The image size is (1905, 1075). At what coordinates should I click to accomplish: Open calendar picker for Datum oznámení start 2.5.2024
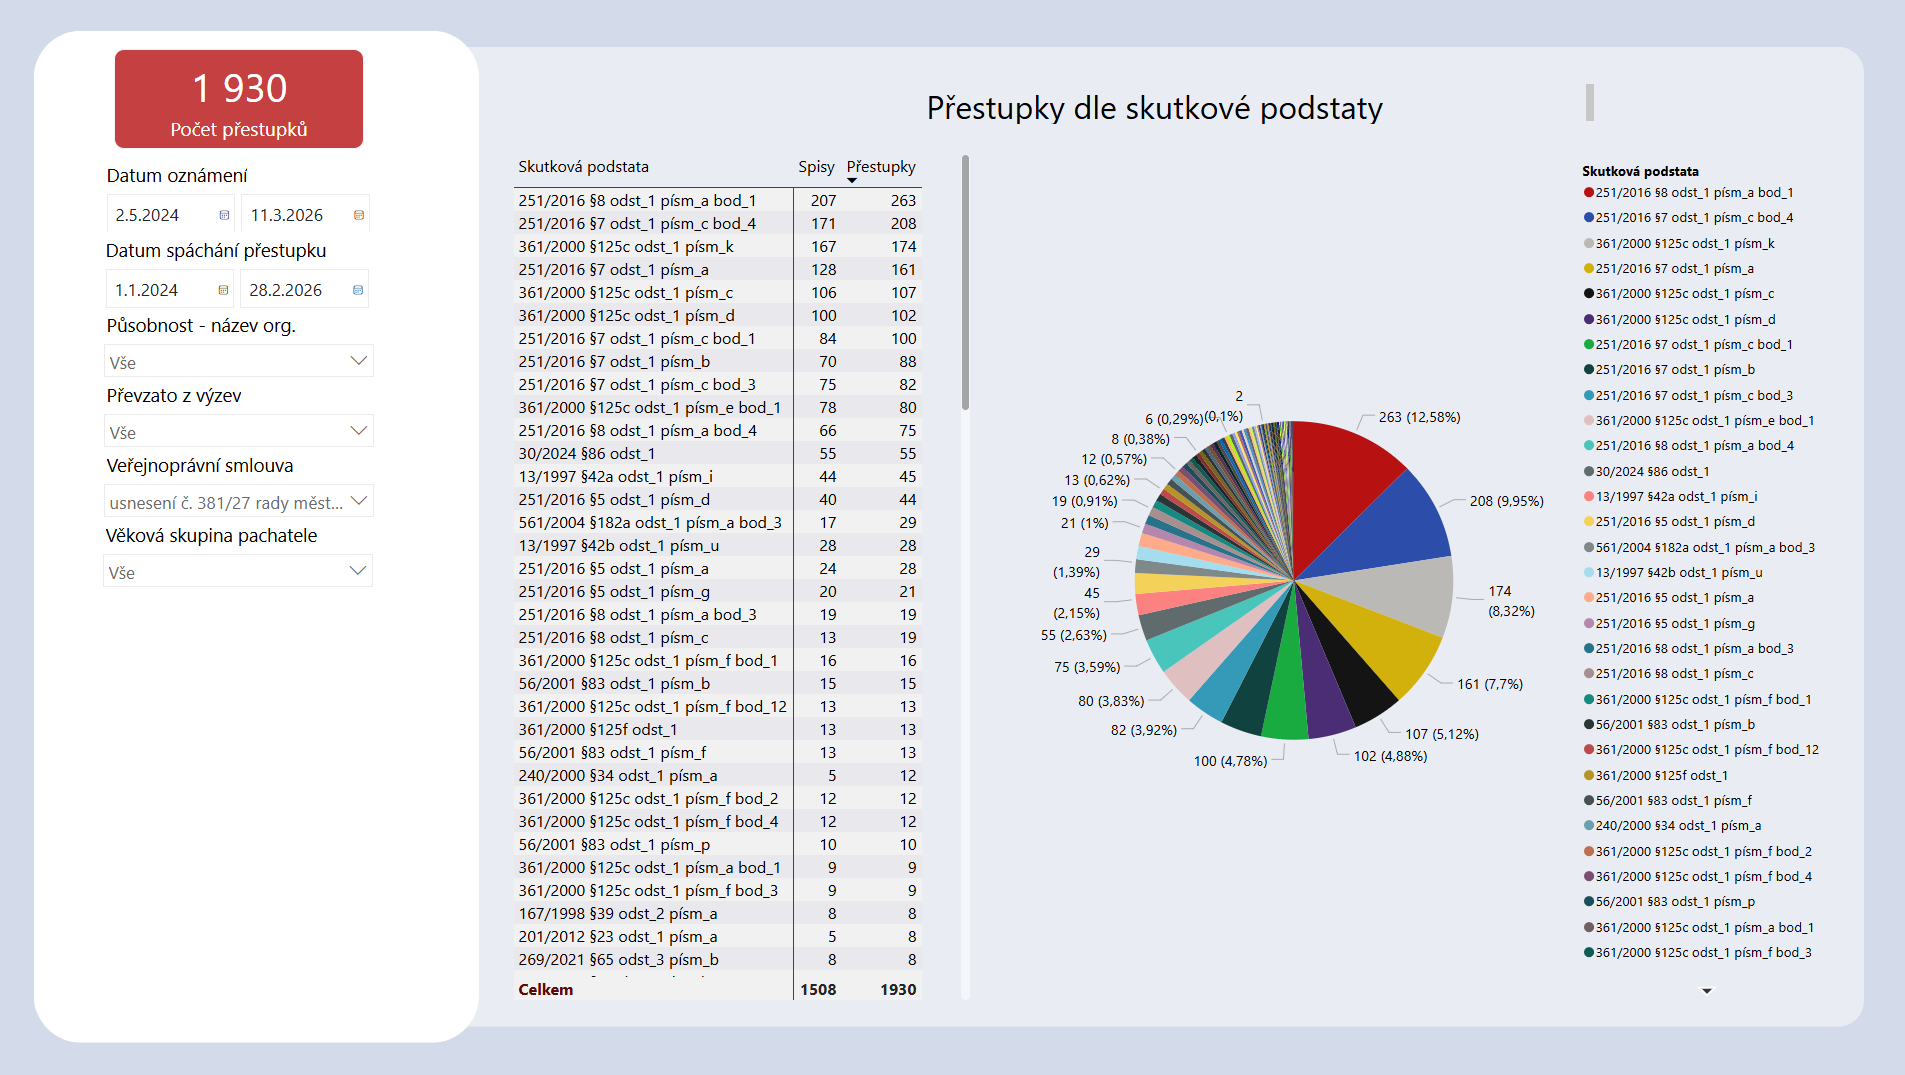(224, 215)
